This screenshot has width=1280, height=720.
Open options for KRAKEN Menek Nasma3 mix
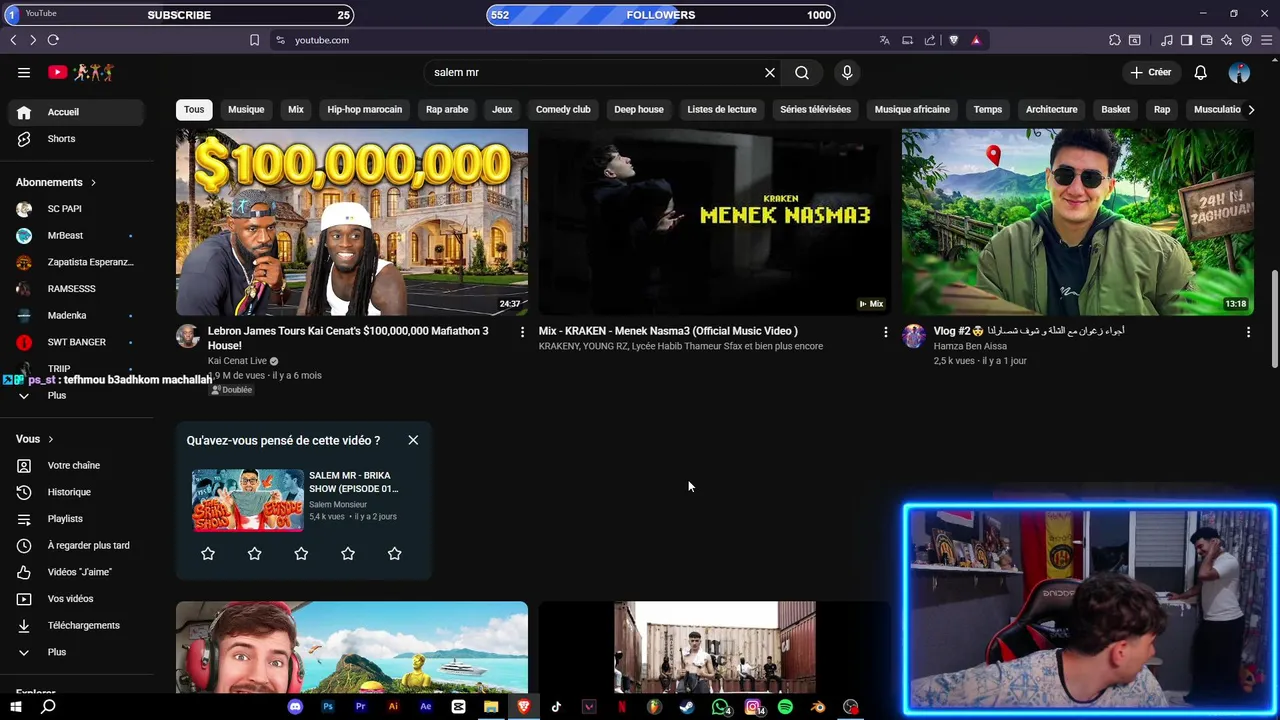[885, 332]
